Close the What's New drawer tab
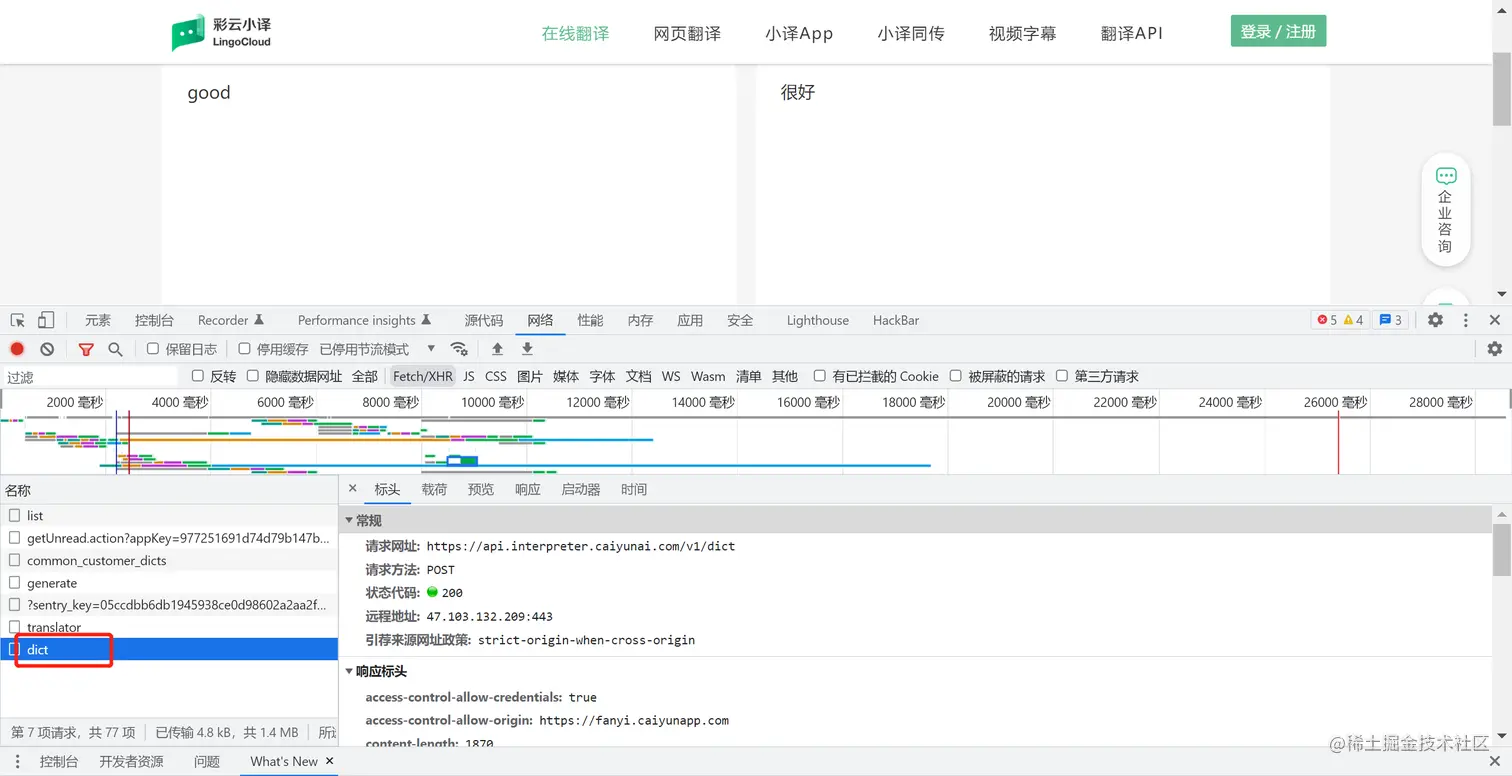Image resolution: width=1512 pixels, height=776 pixels. point(329,761)
